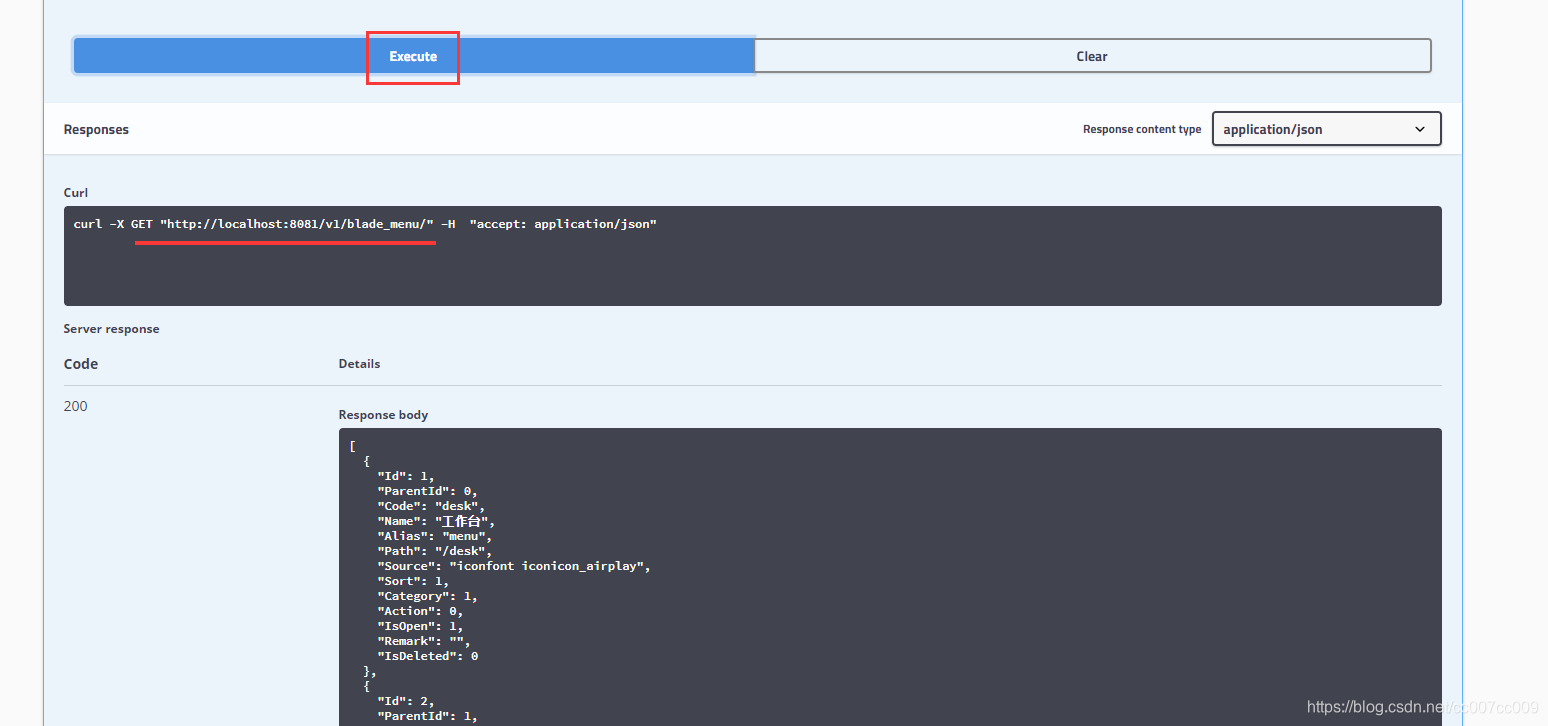This screenshot has height=726, width=1548.
Task: Click the "Code": "desk" line
Action: 431,506
